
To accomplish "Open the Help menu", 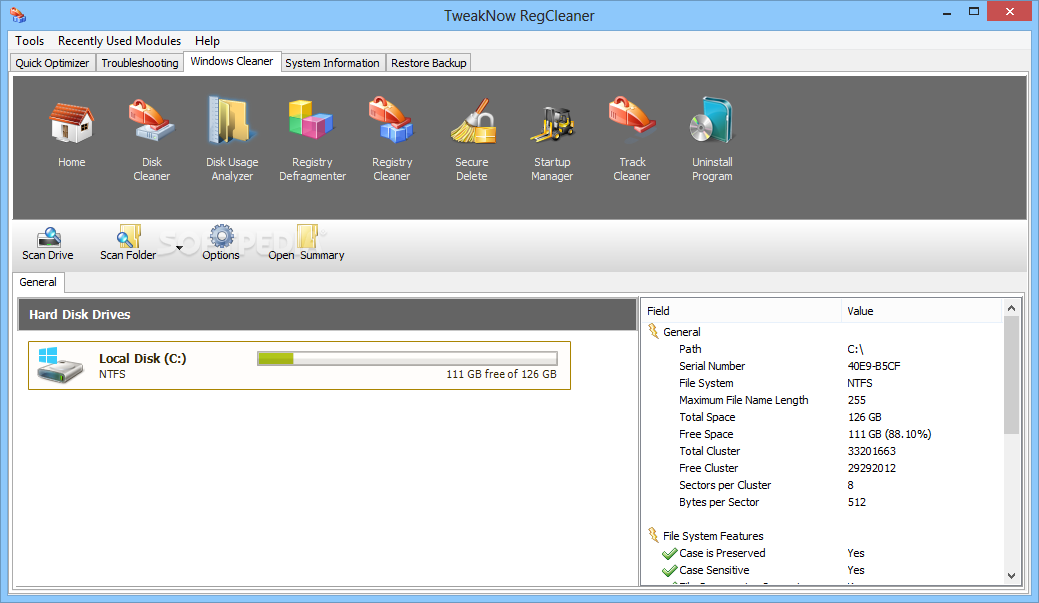I will click(x=207, y=41).
